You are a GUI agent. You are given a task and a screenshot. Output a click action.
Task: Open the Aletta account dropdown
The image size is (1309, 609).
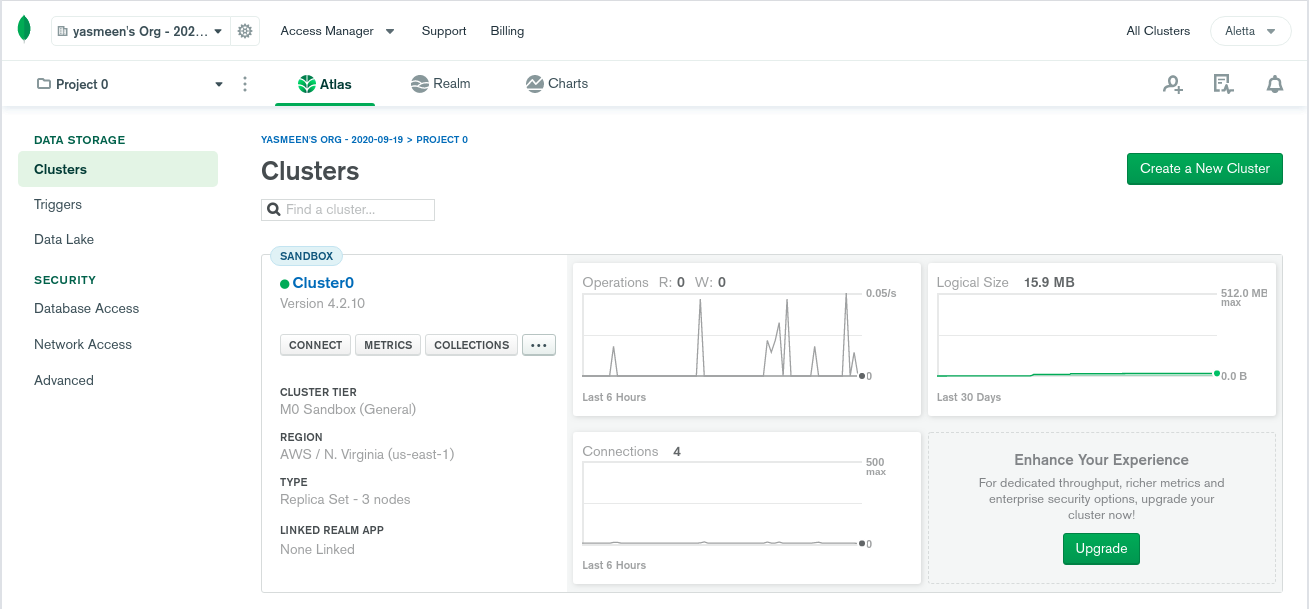pos(1250,31)
